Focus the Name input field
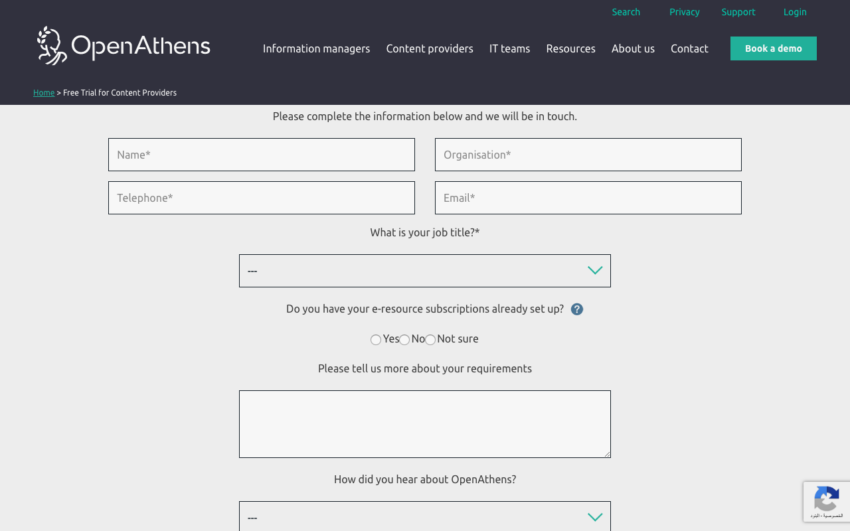 tap(261, 154)
